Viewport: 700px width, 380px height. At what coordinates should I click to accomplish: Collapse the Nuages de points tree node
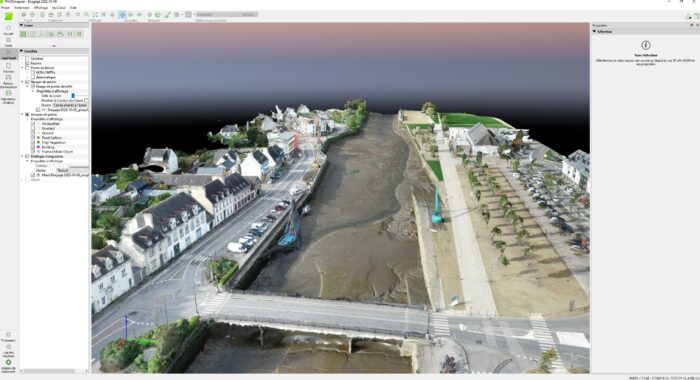coord(22,82)
